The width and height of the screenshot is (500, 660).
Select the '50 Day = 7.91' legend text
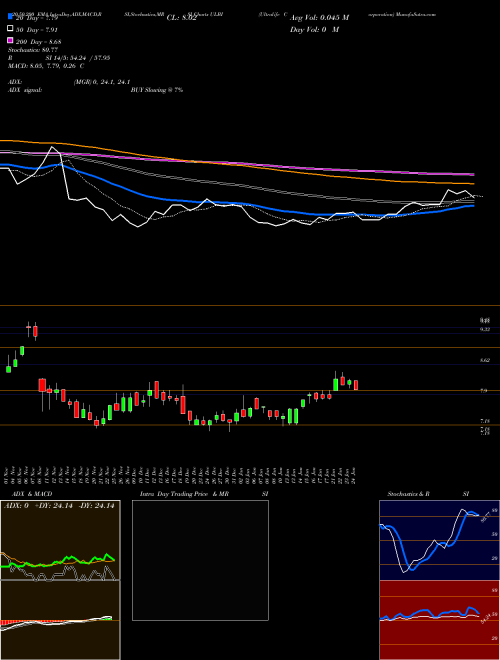(37, 30)
